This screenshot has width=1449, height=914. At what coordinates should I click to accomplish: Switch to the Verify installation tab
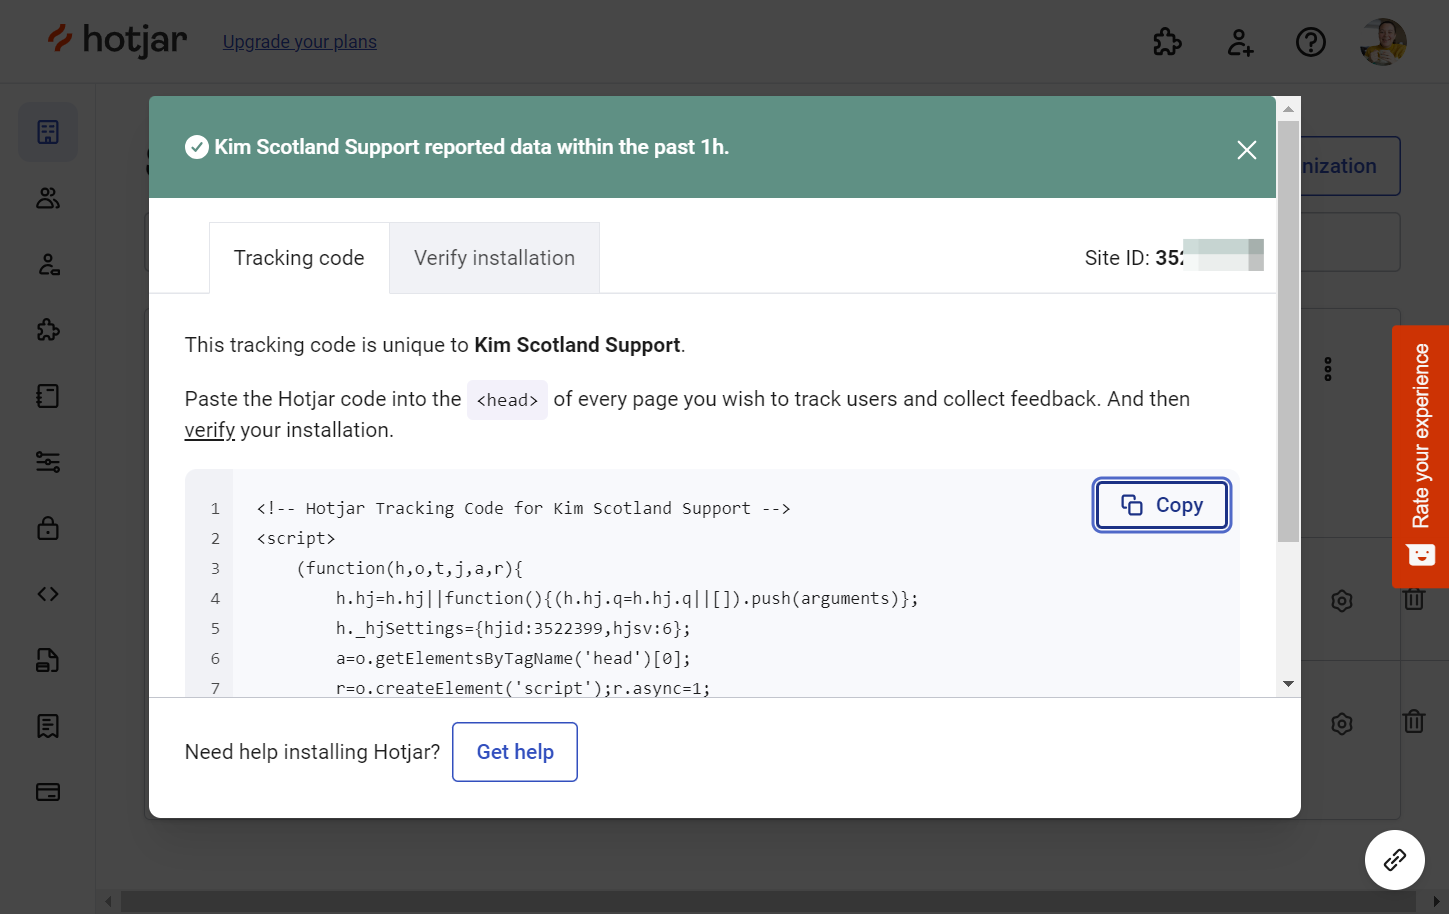pos(494,258)
